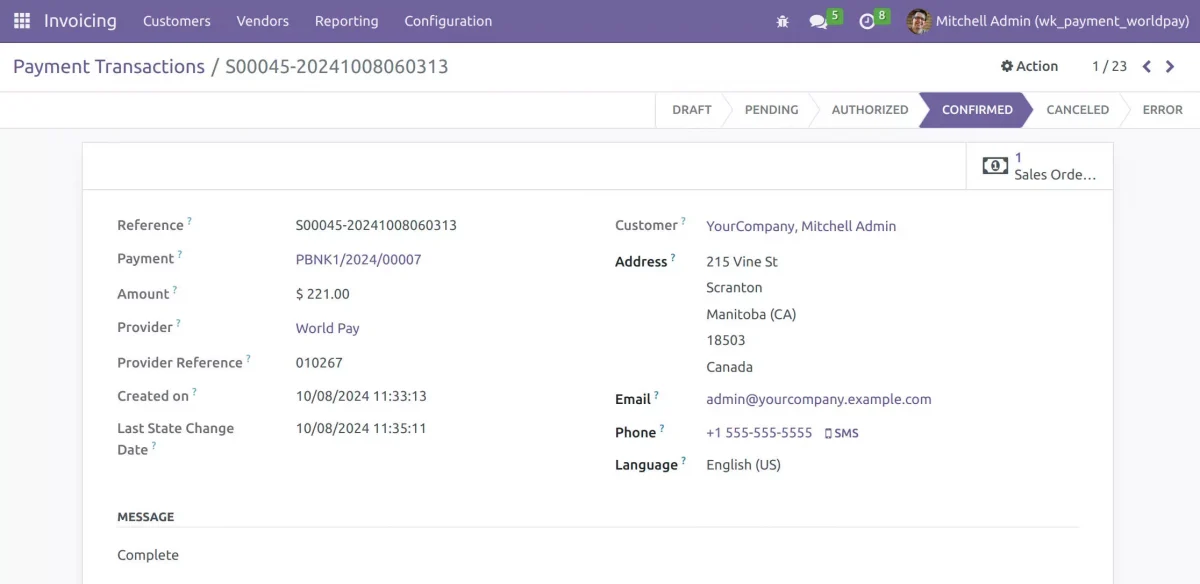Open customer YourCompany, Mitchell Admin
The width and height of the screenshot is (1200, 584).
(x=800, y=226)
